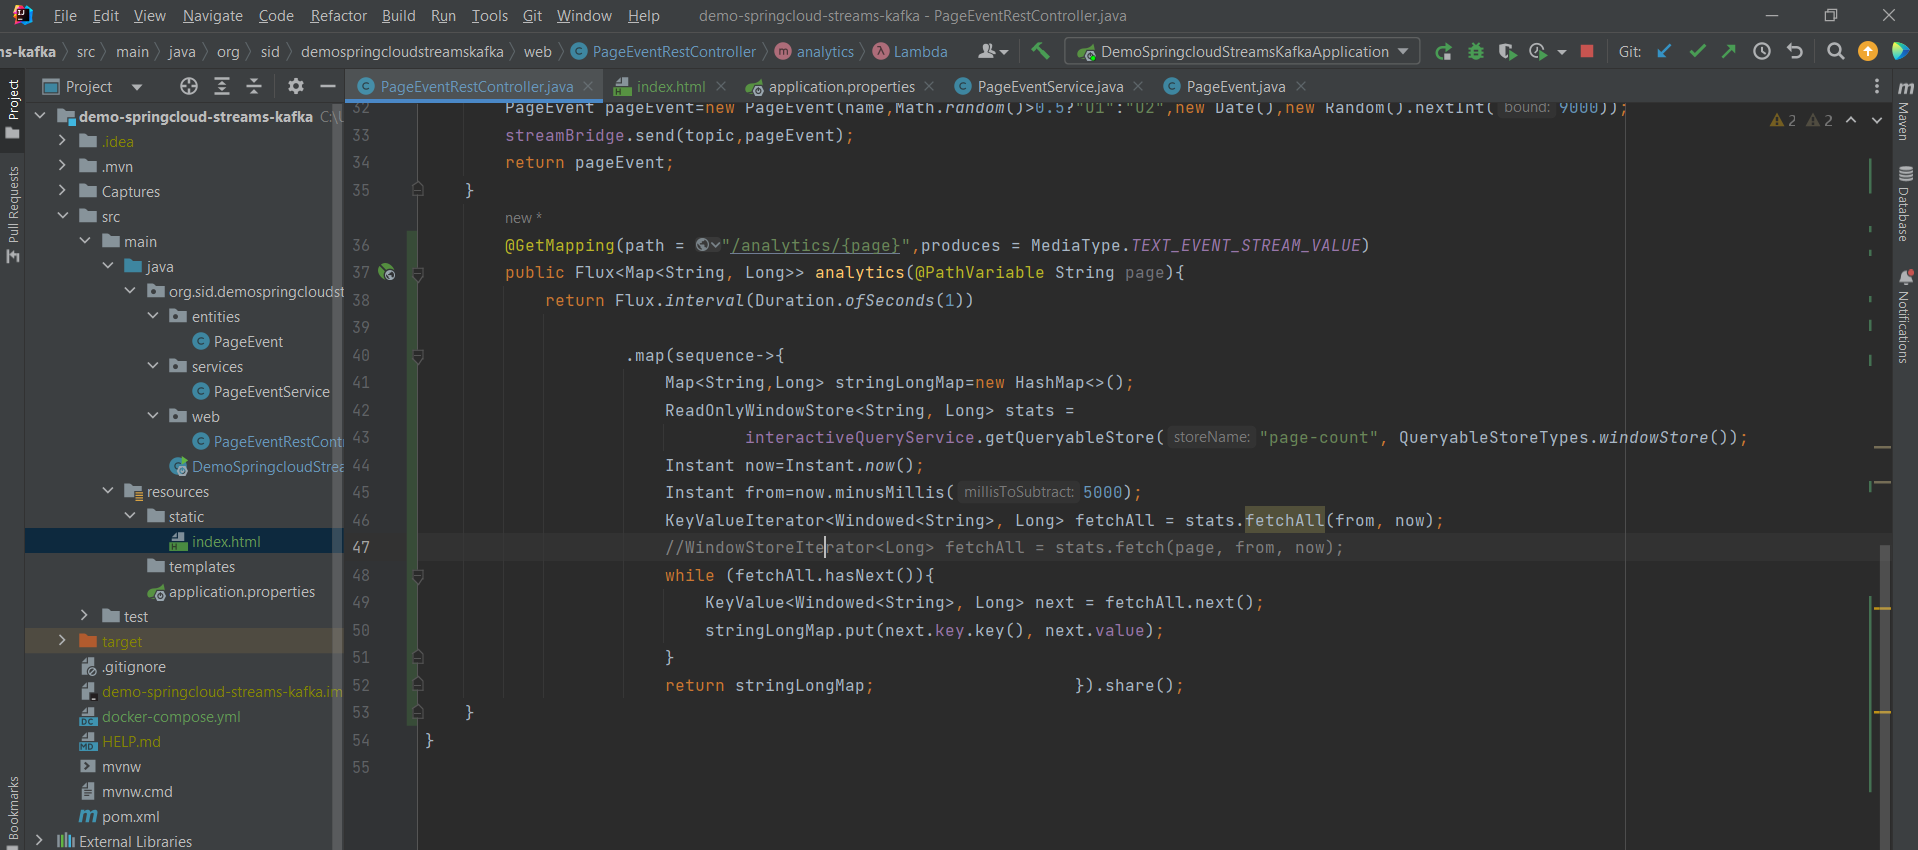This screenshot has width=1918, height=850.
Task: Open Search Everywhere magnifier icon
Action: tap(1835, 51)
